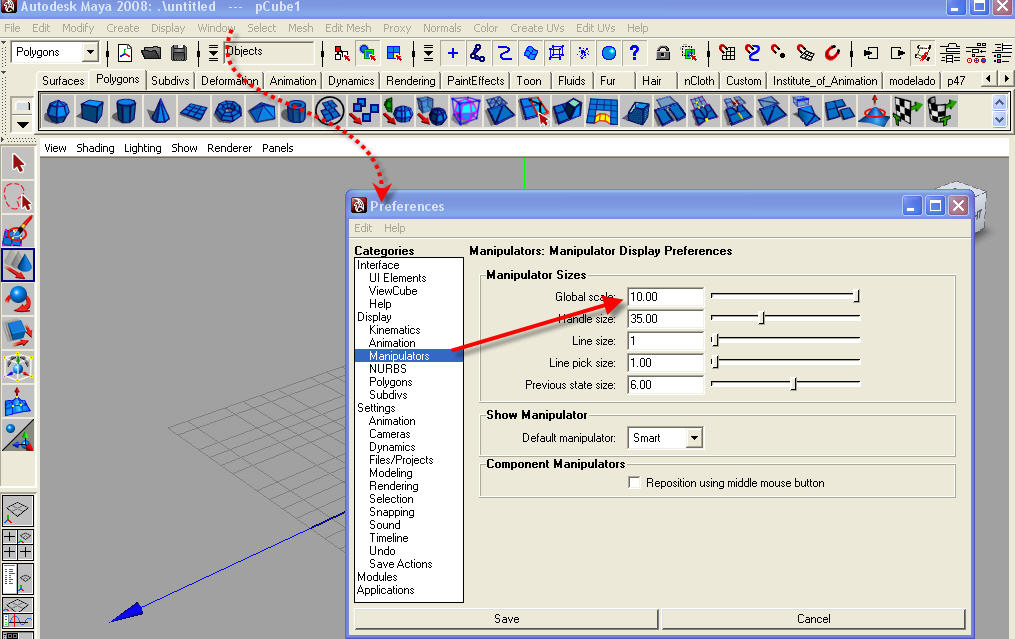1015x639 pixels.
Task: Open the Default manipulator Smart dropdown
Action: pyautogui.click(x=694, y=438)
